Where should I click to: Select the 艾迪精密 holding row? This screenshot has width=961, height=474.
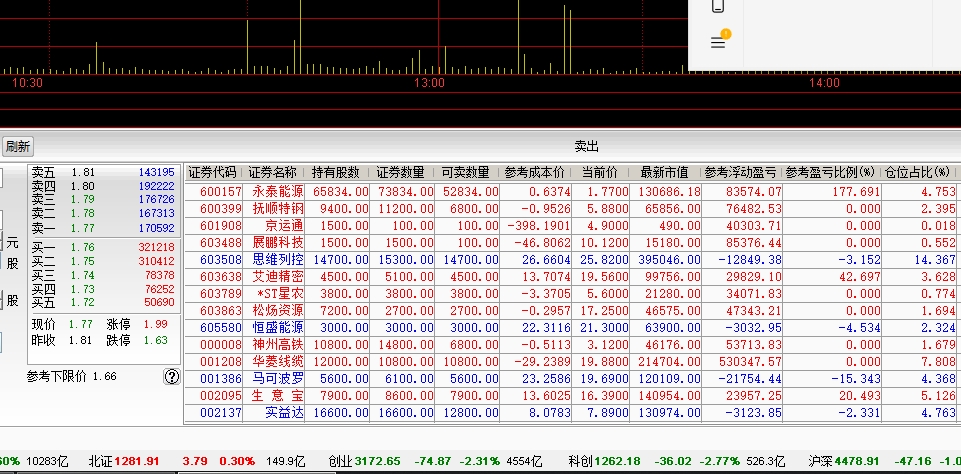[570, 277]
